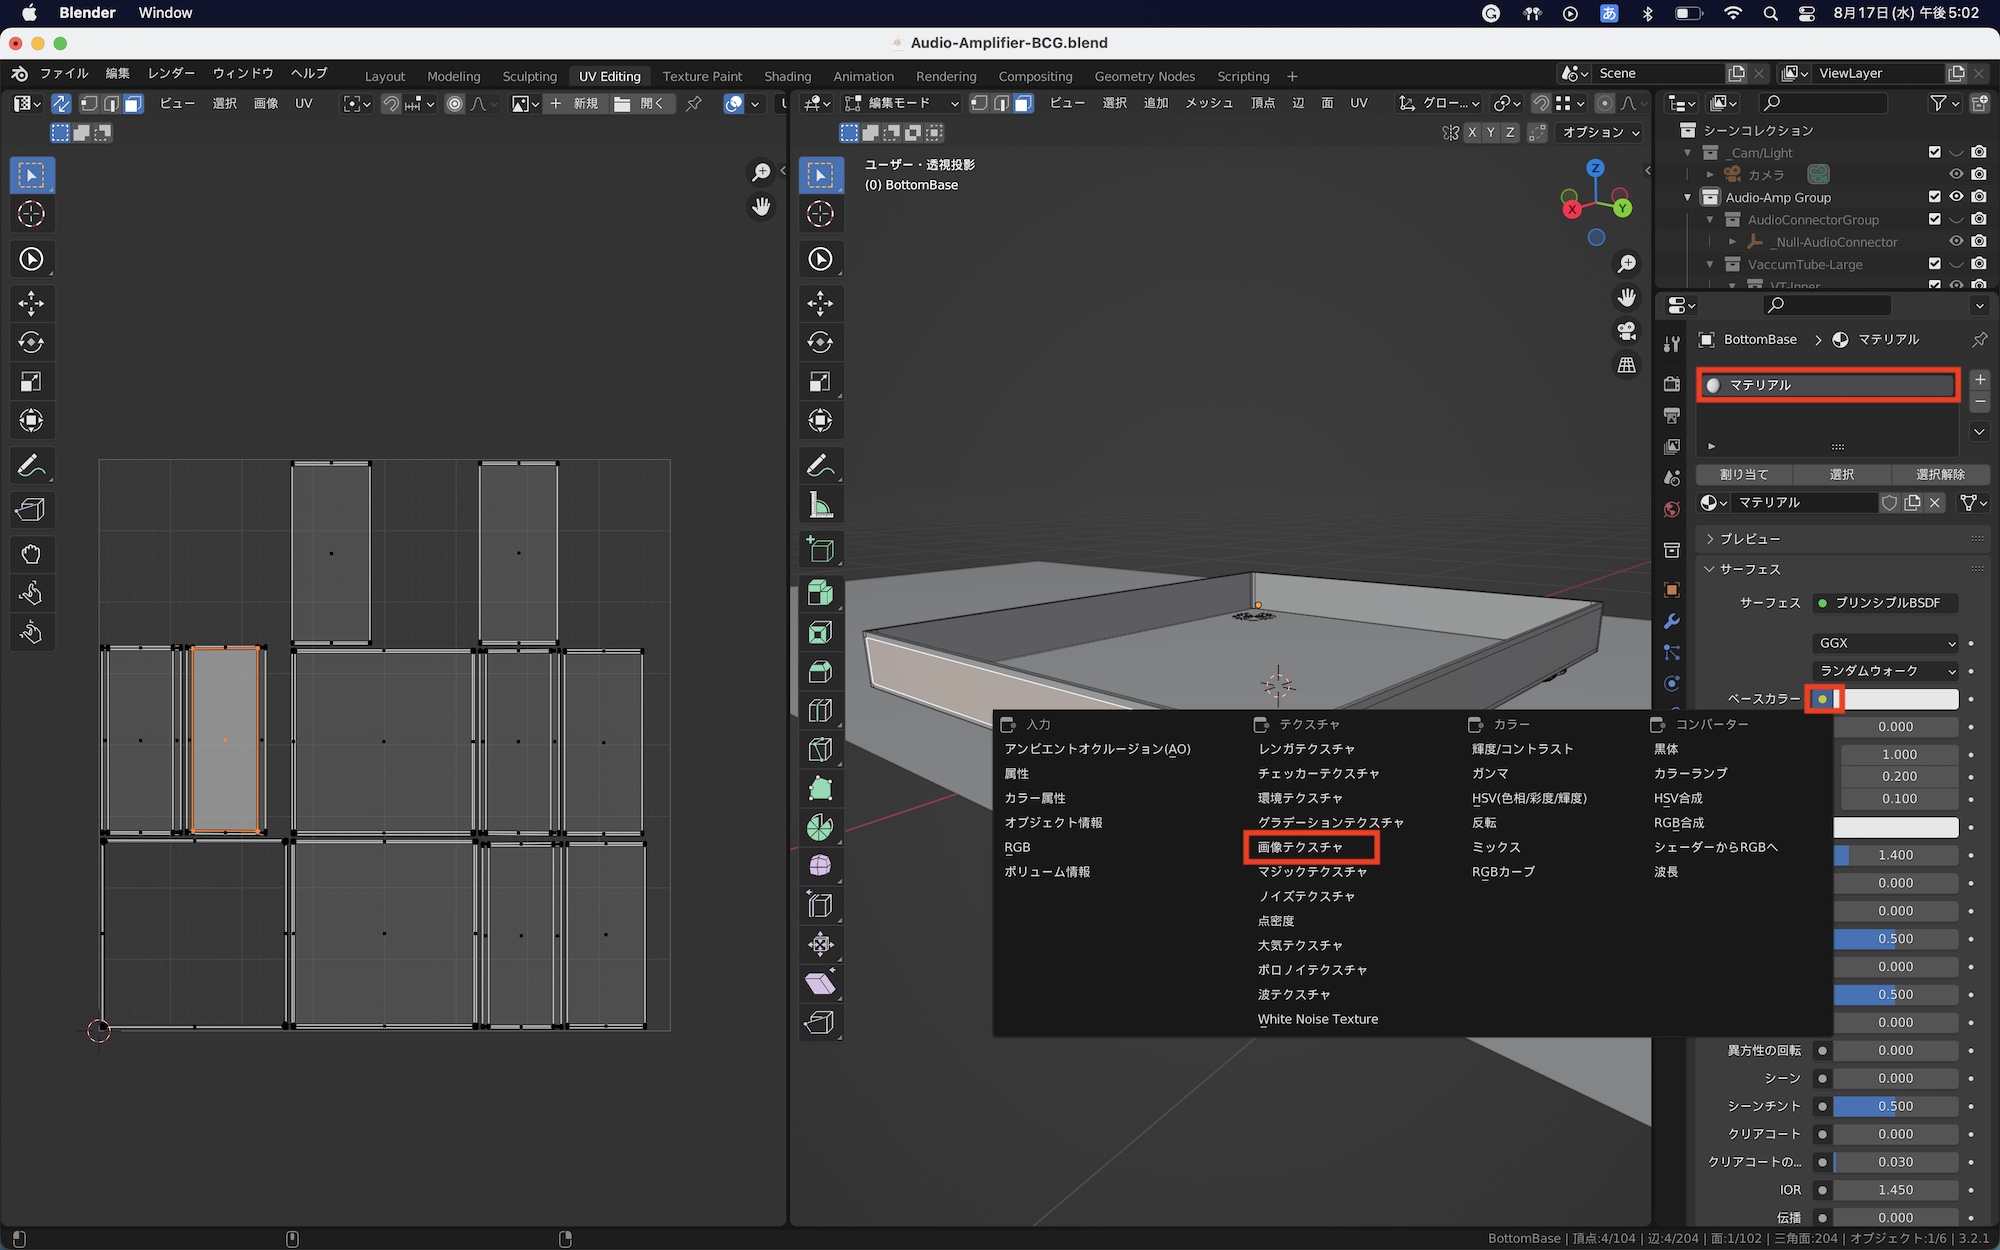2000x1250 pixels.
Task: Click the Rip Region tool in UV editor
Action: pos(31,510)
